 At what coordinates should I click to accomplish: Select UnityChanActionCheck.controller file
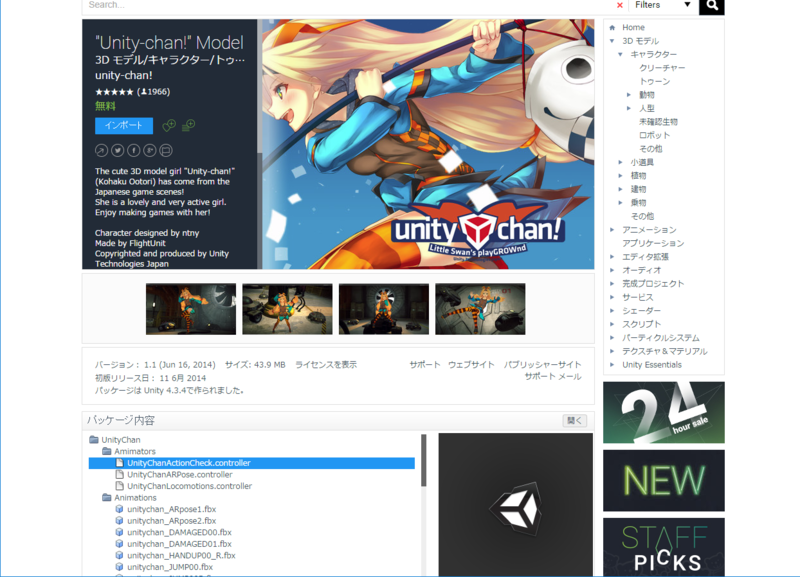point(252,463)
